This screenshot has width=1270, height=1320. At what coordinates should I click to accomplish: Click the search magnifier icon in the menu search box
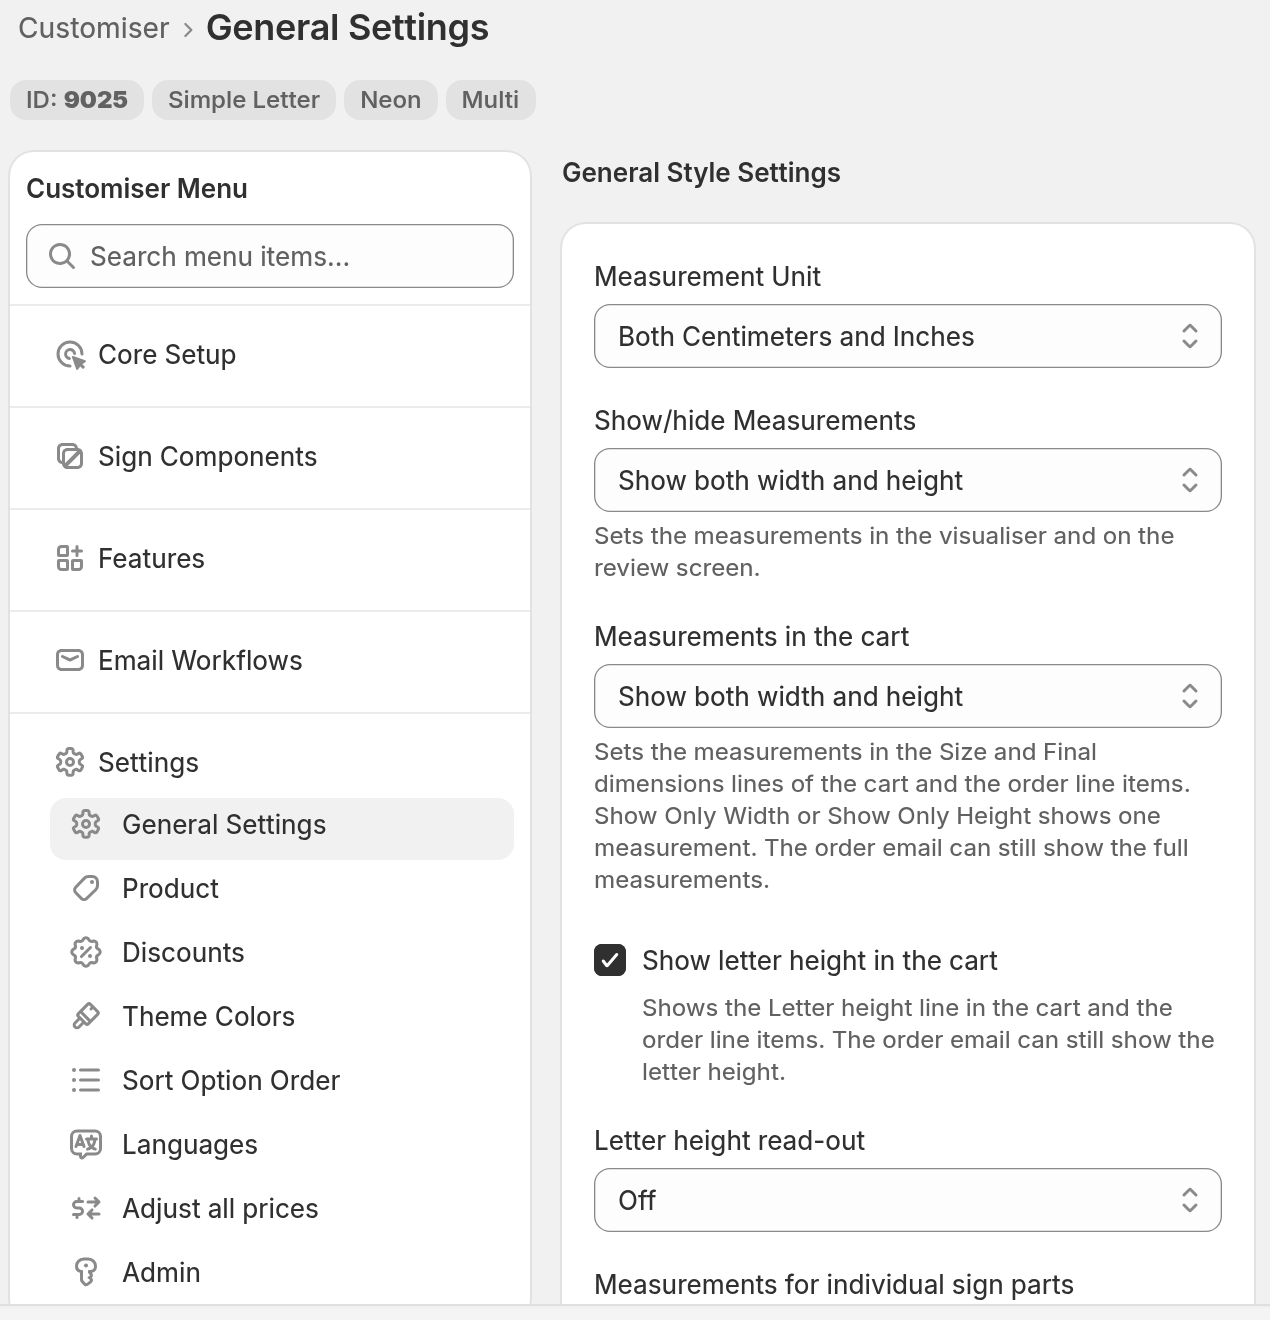[x=62, y=256]
